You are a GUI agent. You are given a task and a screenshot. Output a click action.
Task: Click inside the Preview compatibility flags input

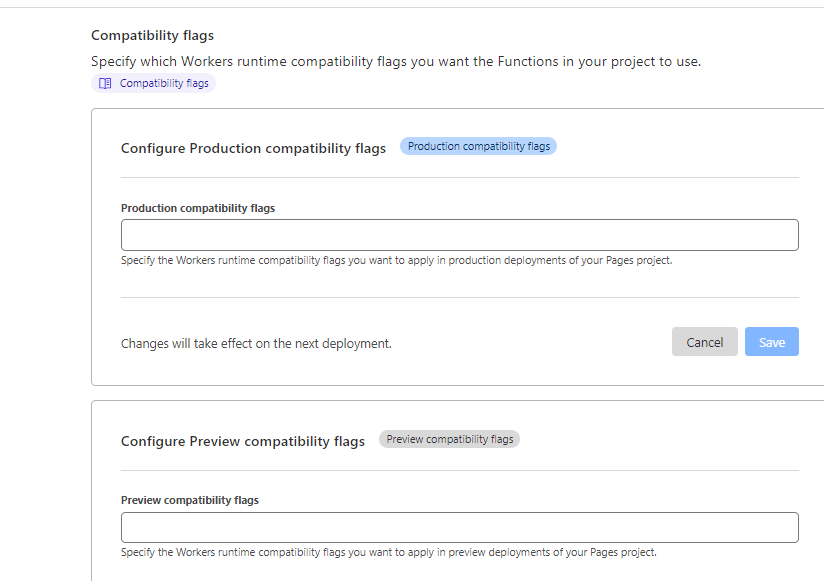tap(459, 527)
